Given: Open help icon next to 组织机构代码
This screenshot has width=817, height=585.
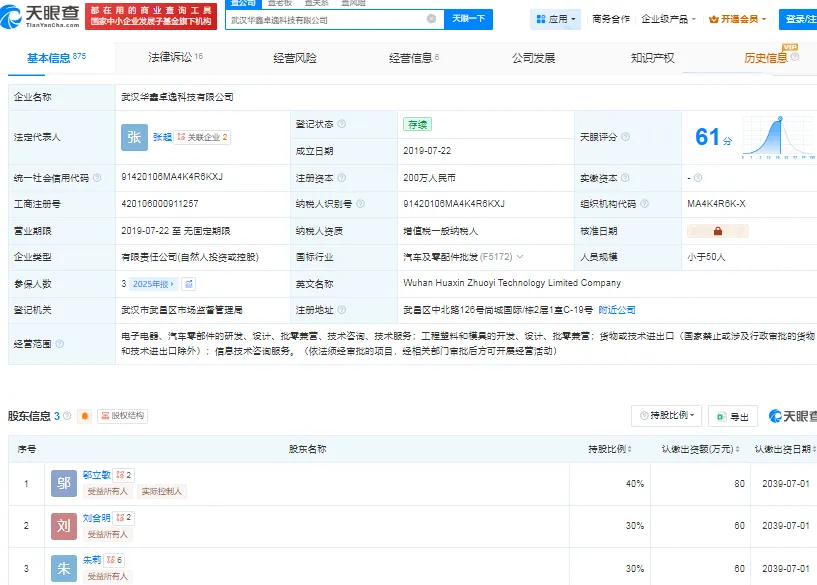Looking at the screenshot, I should click(x=645, y=204).
